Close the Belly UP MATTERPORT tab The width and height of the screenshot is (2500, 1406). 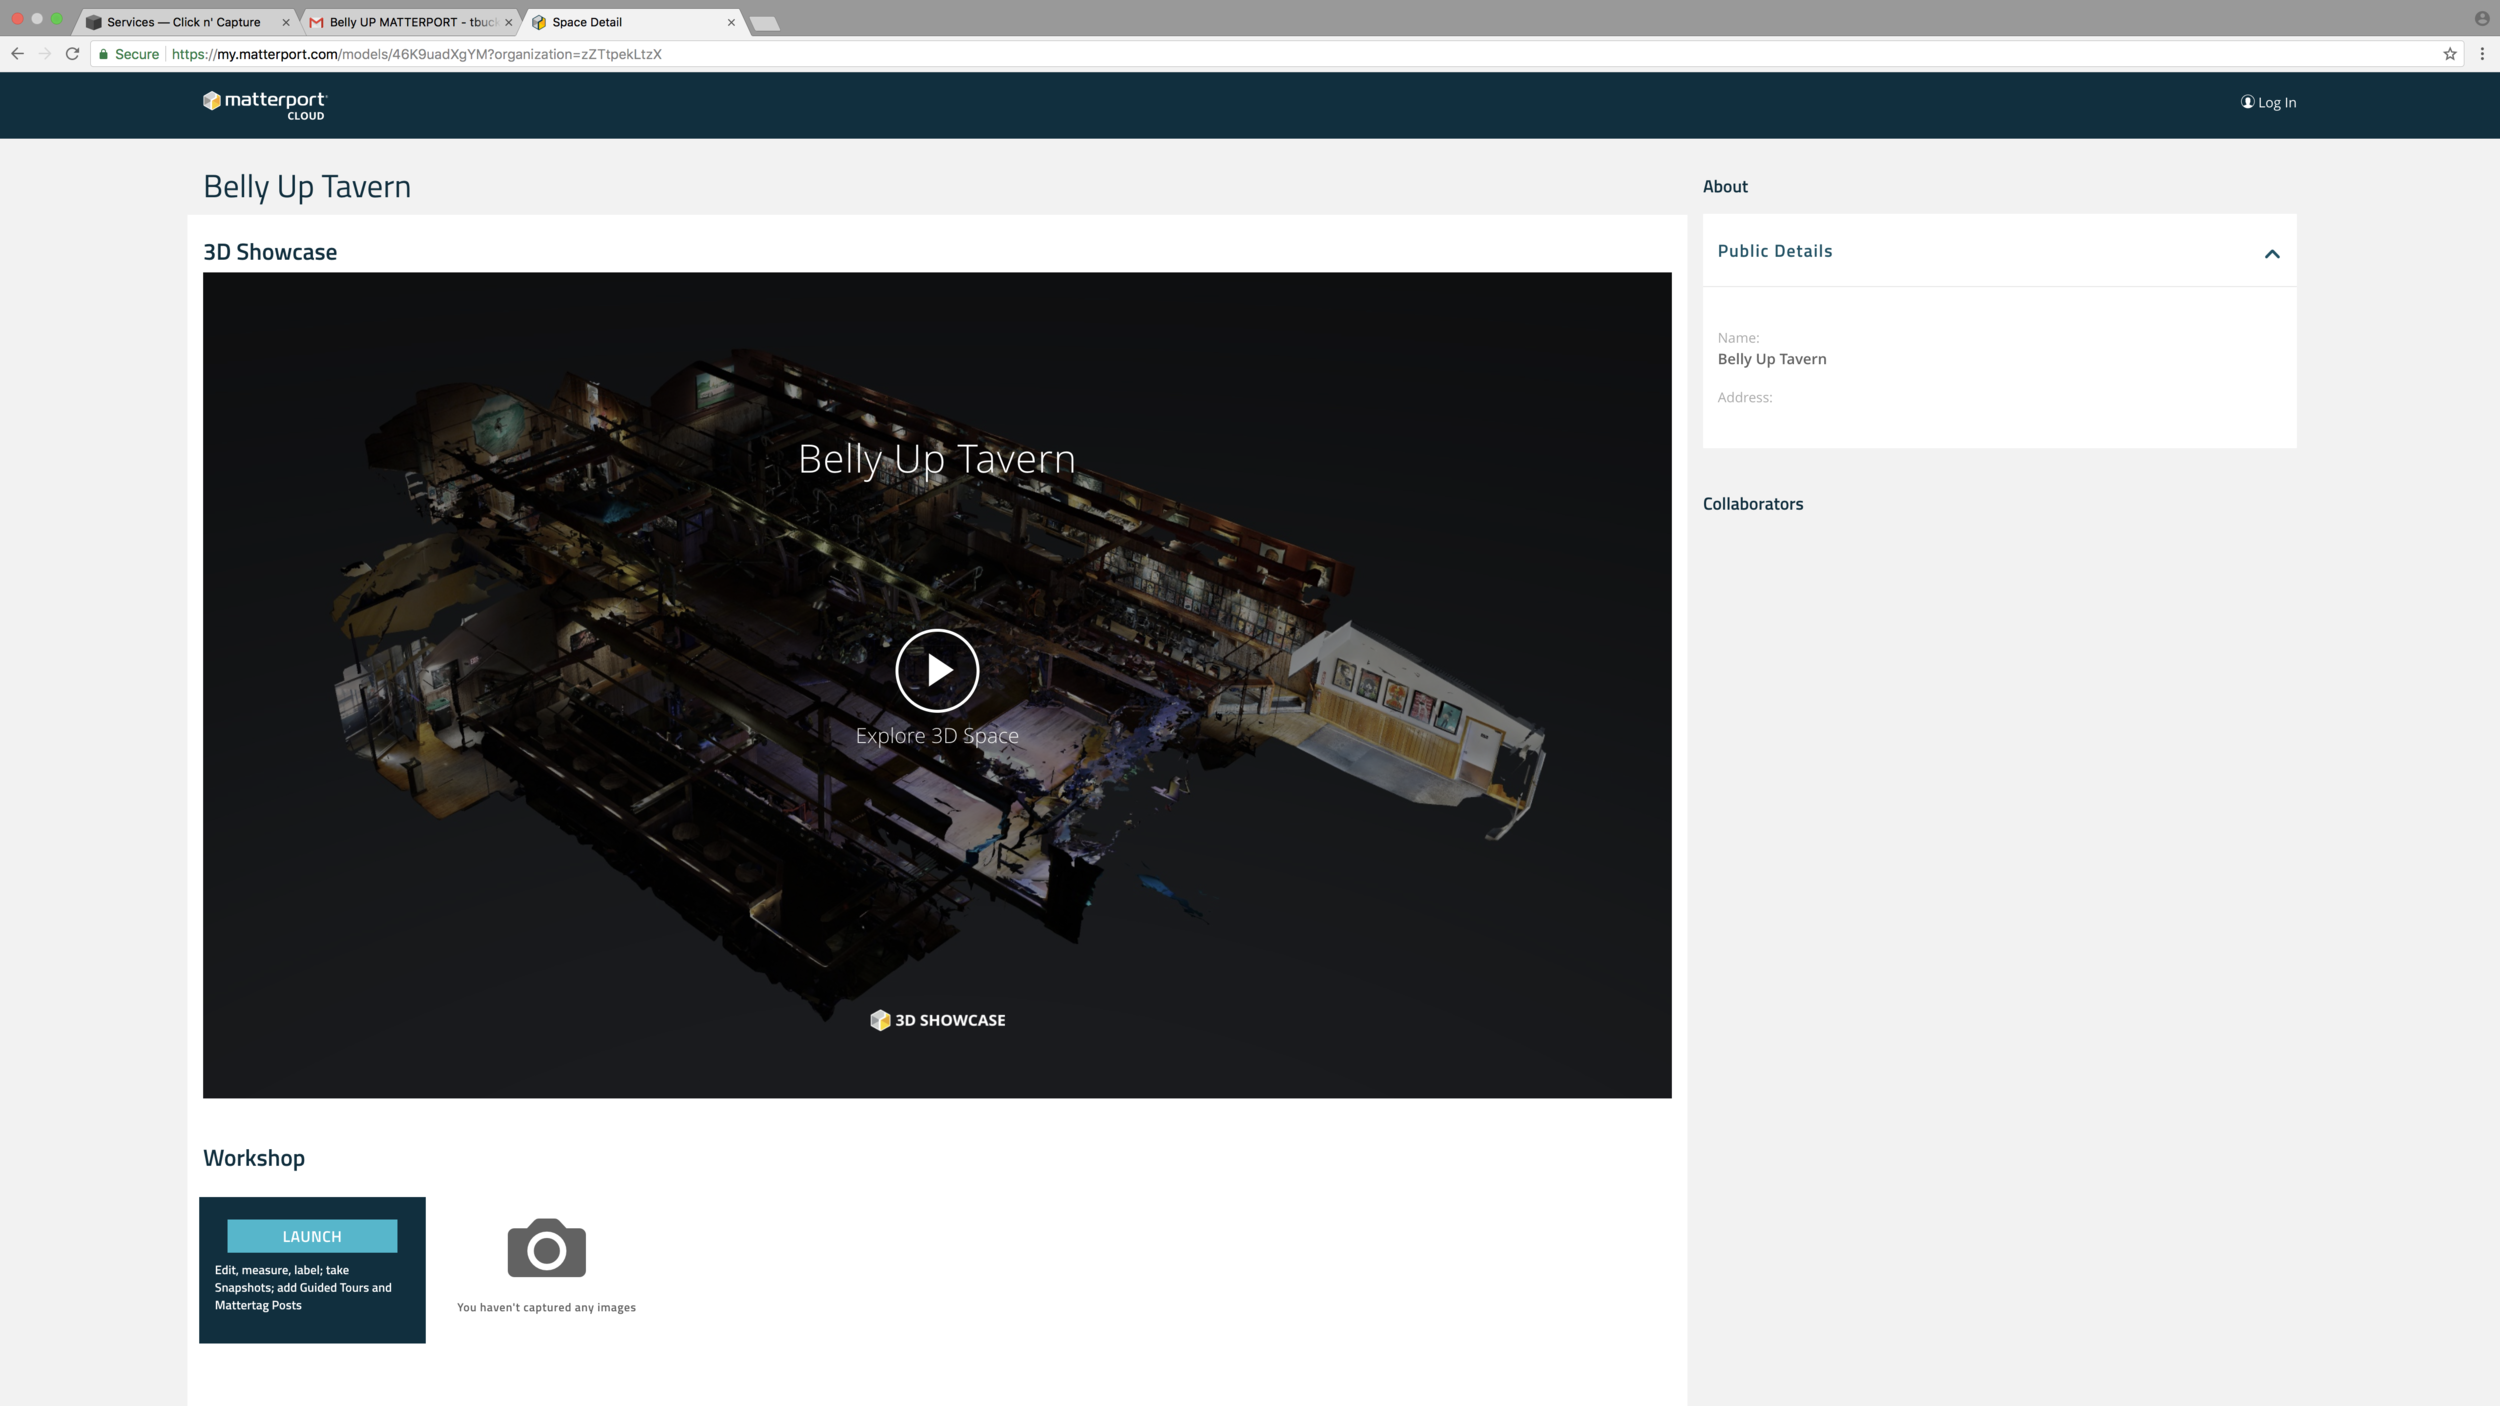(x=508, y=22)
